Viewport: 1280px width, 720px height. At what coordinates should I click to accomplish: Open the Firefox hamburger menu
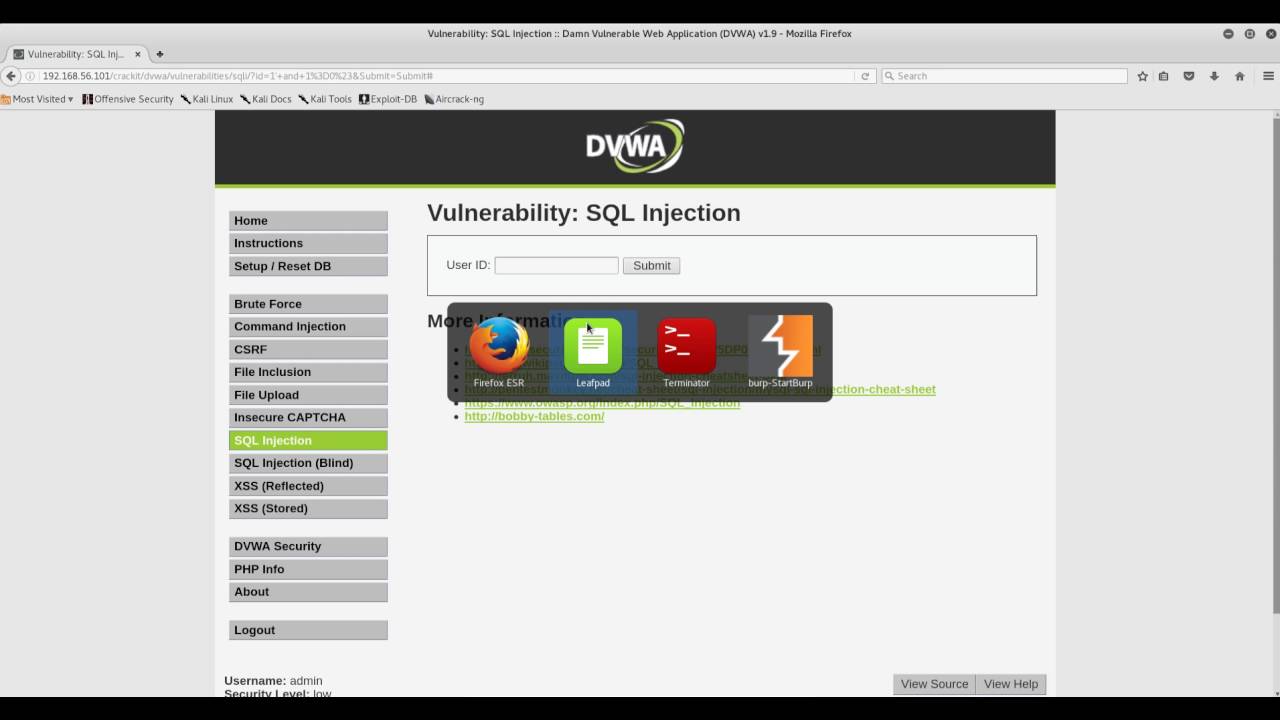[1268, 76]
